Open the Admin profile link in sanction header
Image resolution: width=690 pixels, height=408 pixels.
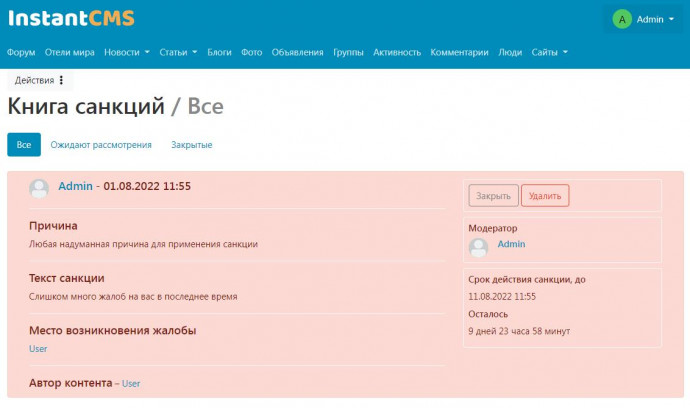76,186
